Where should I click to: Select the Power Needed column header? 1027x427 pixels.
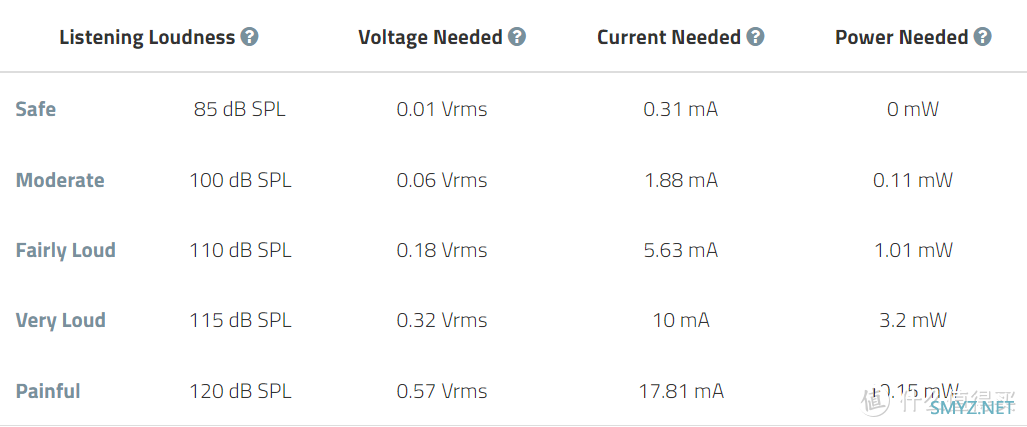[901, 37]
